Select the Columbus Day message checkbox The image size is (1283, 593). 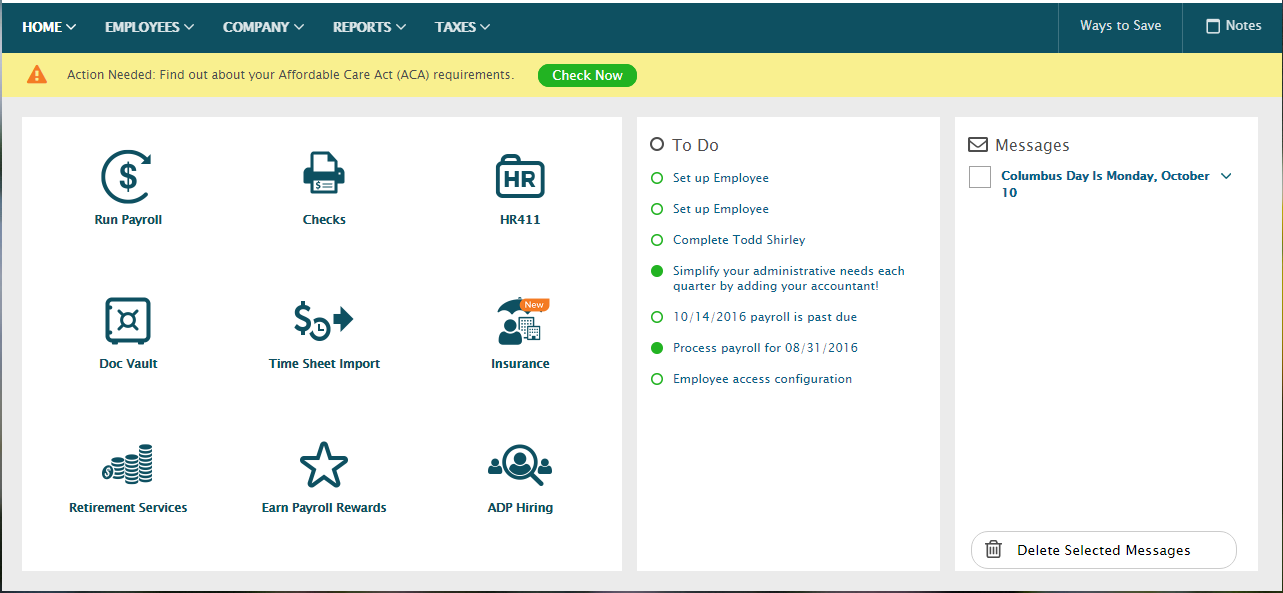980,177
